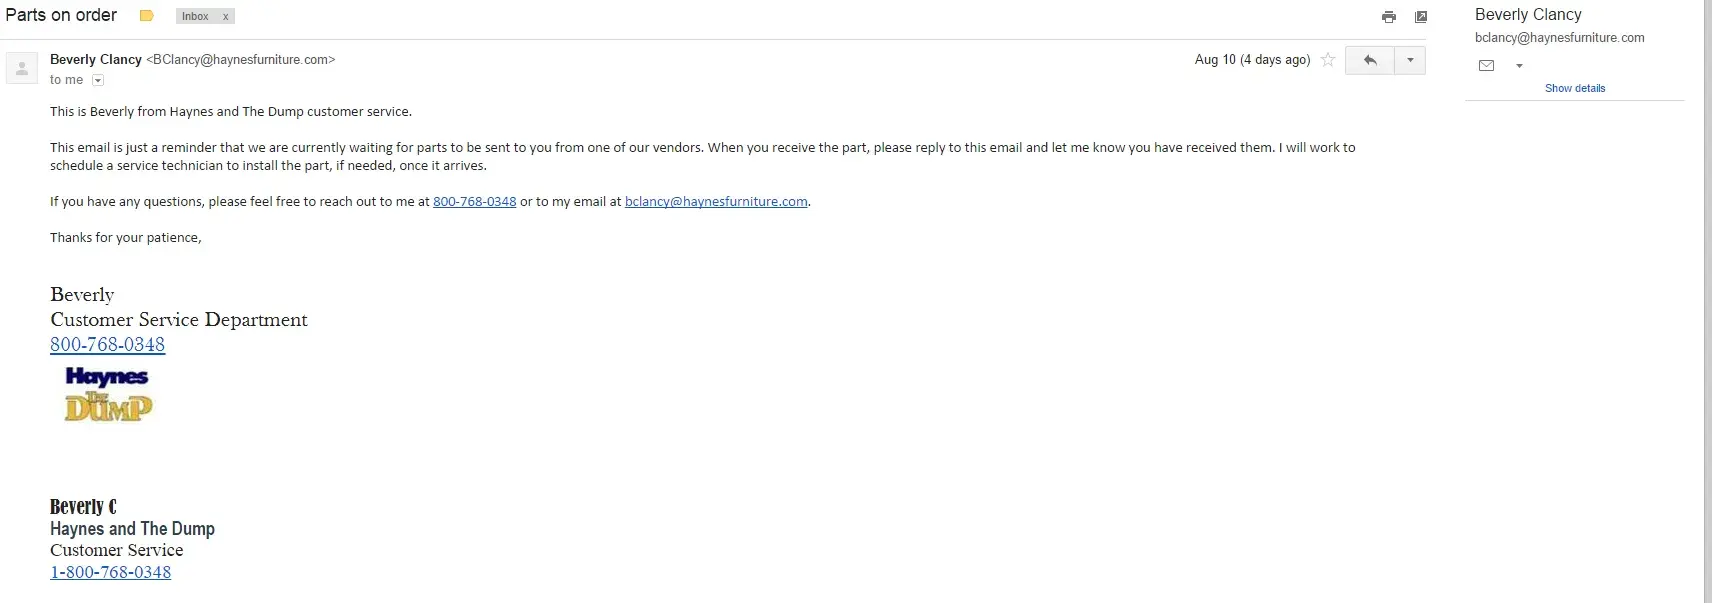Screen dimensions: 1712x603
Task: Open the contact options dropdown arrow
Action: [x=1519, y=66]
